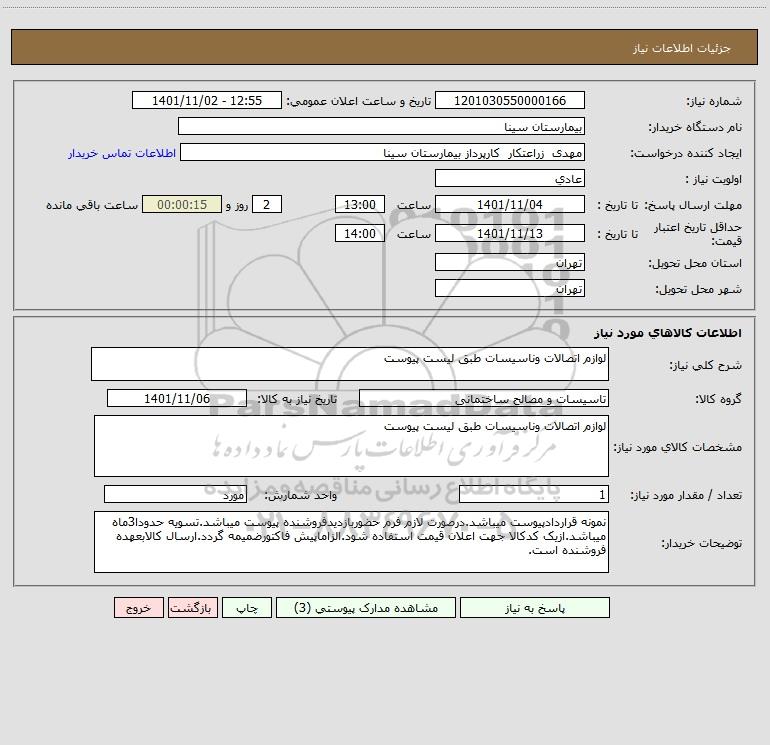Viewport: 770px width, 745px height.
Task: Click the تاریخ و ساعت اعلان عمومی label
Action: [x=359, y=101]
